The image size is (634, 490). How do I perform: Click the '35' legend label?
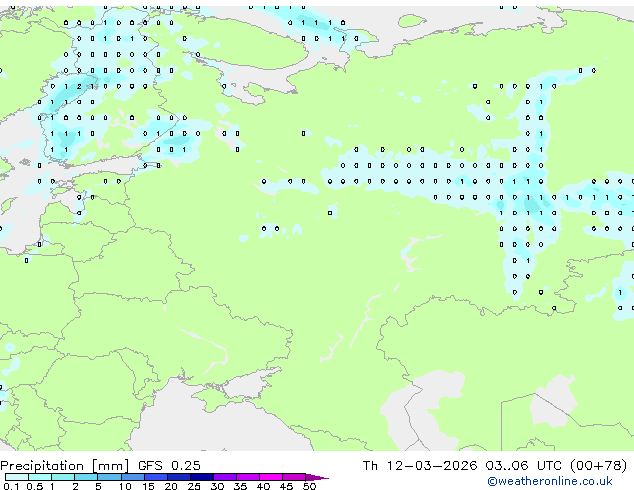(x=240, y=486)
